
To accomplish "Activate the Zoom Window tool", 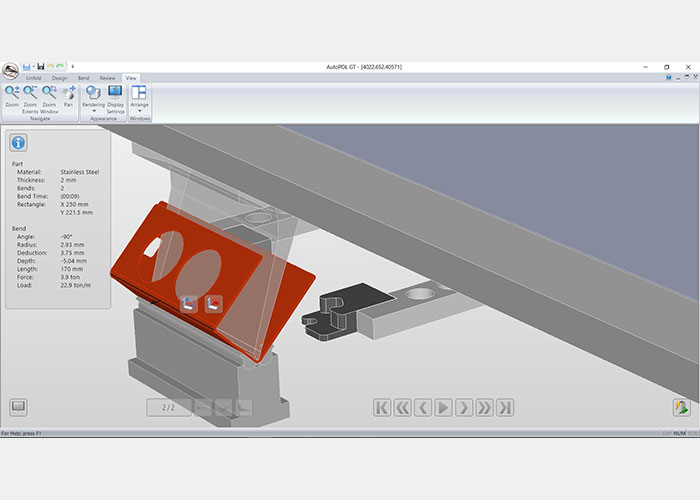I will coord(49,96).
